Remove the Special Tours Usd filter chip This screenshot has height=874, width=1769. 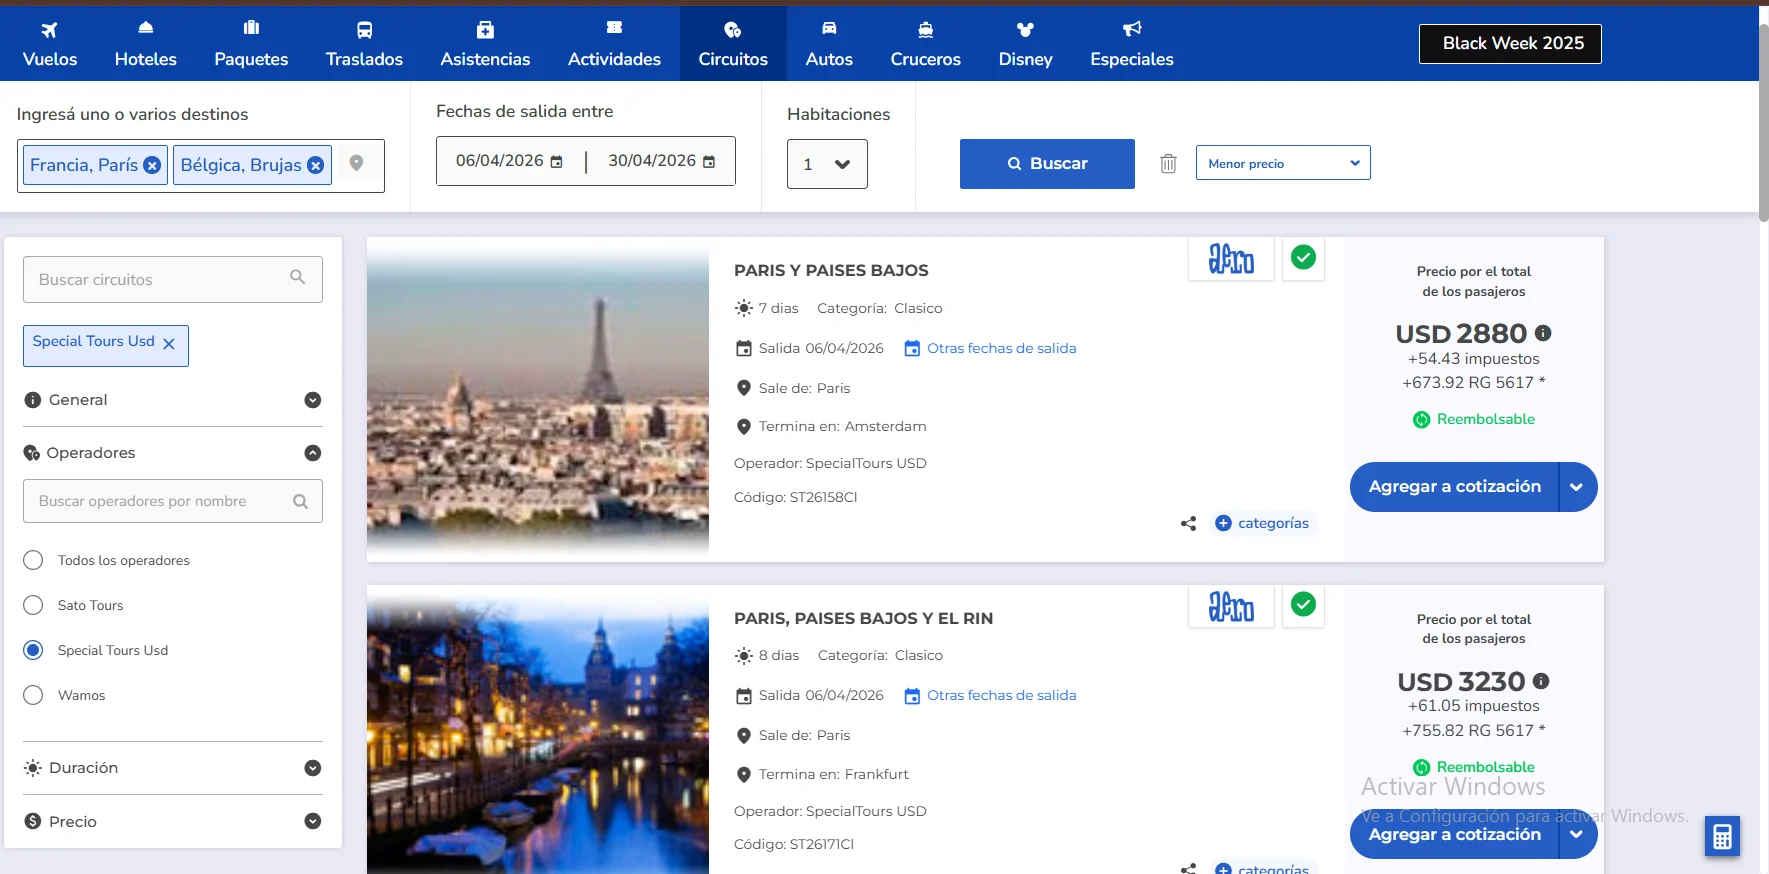pos(169,344)
